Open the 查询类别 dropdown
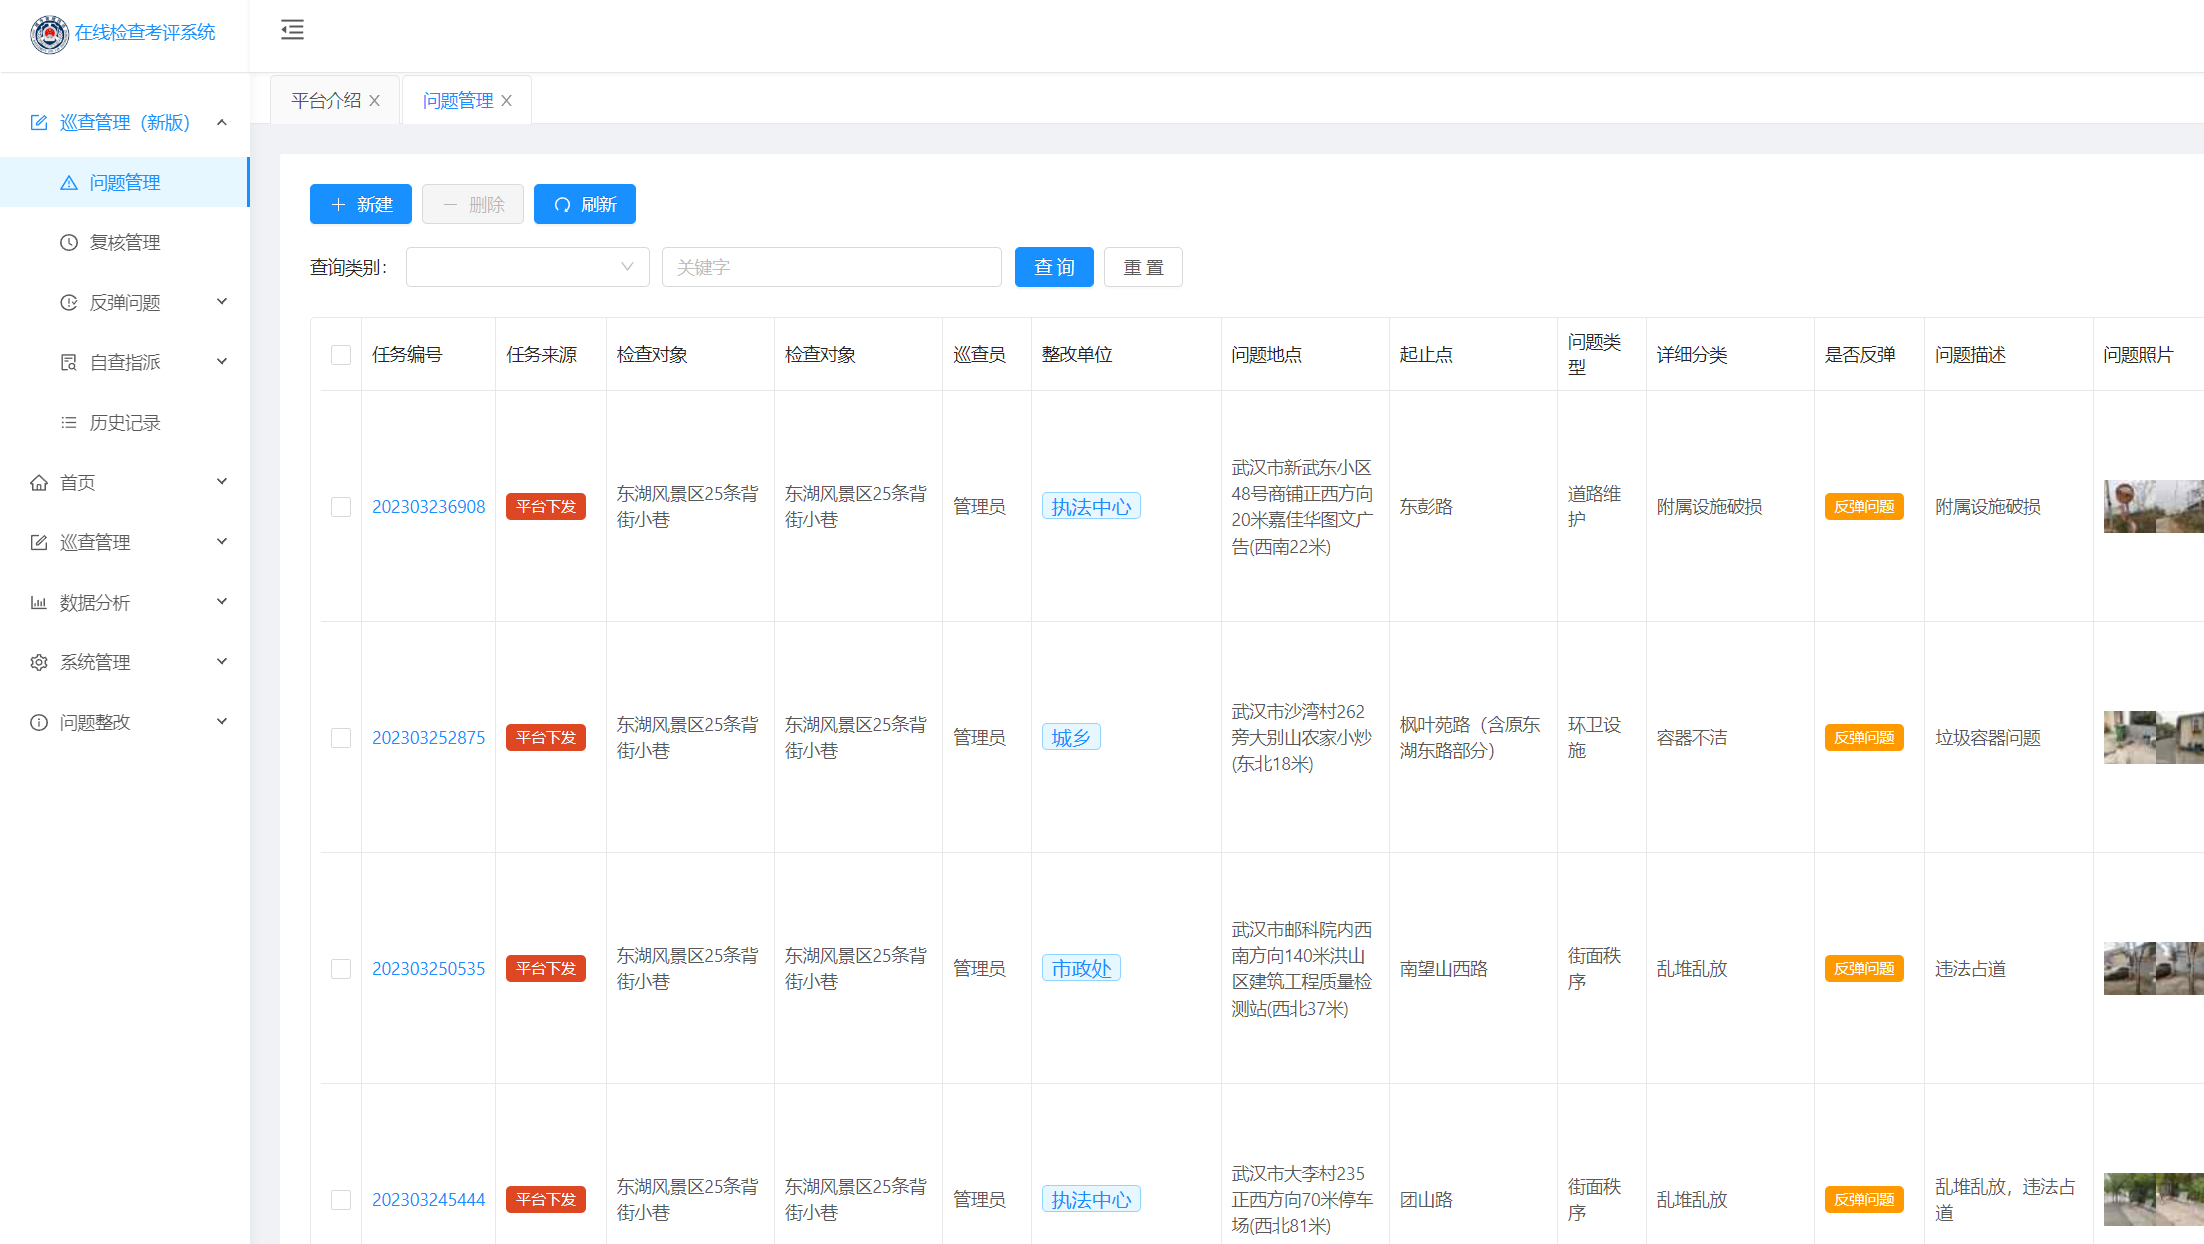The width and height of the screenshot is (2204, 1244). pyautogui.click(x=528, y=267)
